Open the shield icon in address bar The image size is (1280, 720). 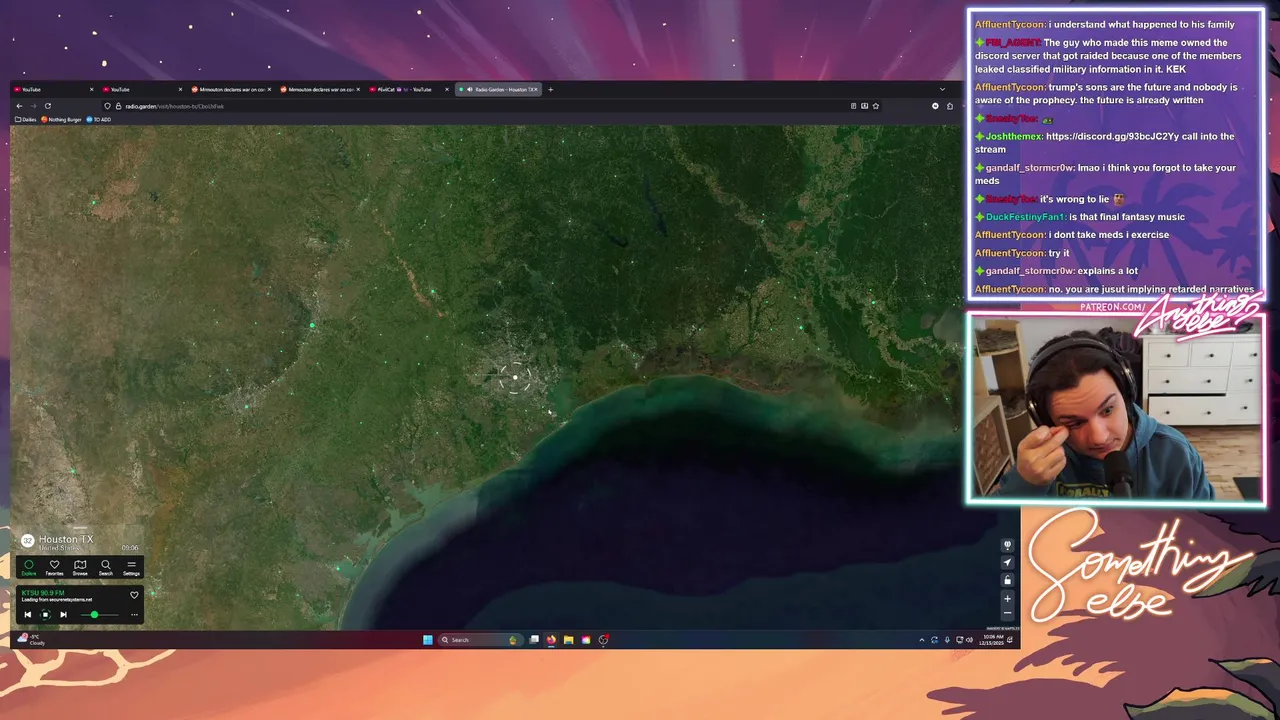(x=108, y=106)
